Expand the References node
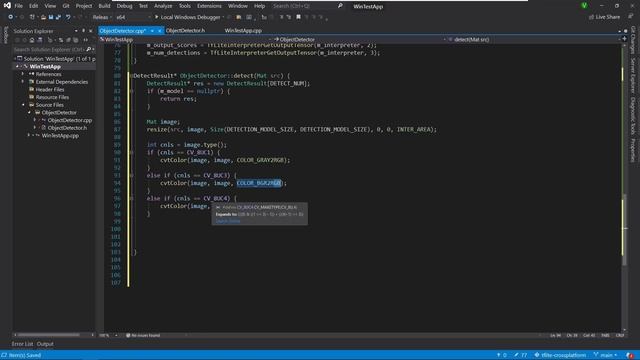Viewport: 640px width, 360px height. 23,74
